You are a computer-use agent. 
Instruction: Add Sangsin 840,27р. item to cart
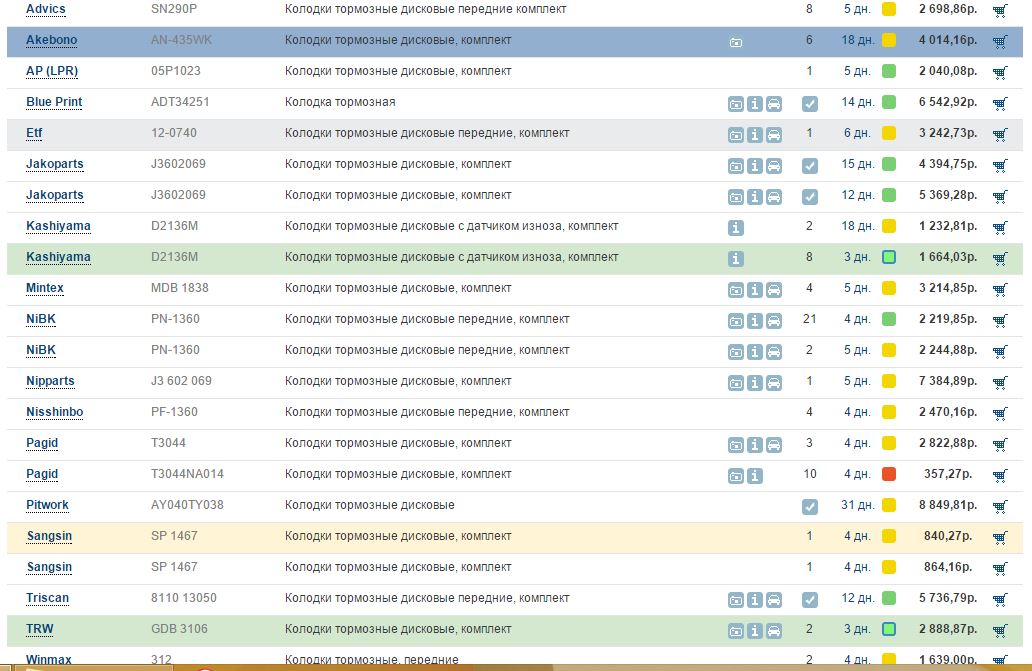pyautogui.click(x=999, y=537)
